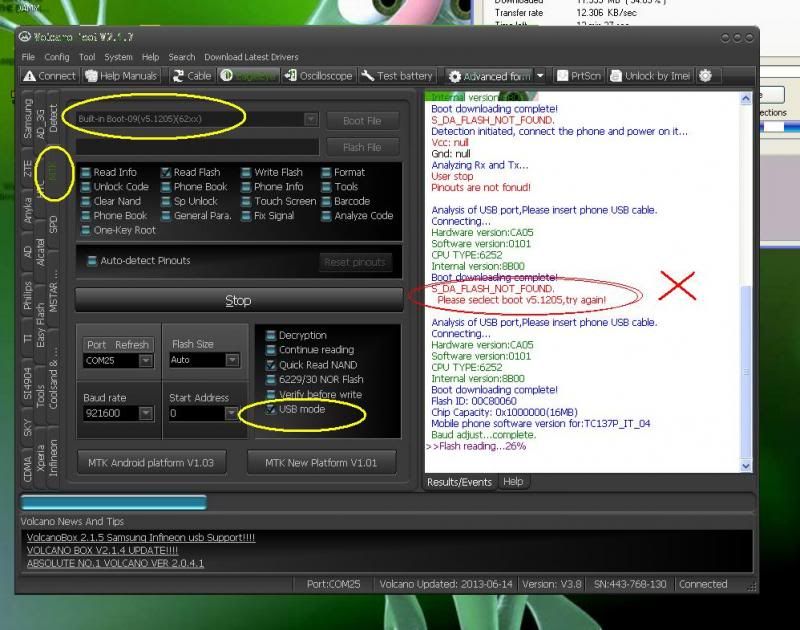The image size is (800, 630).
Task: Open Download Latest Drivers menu
Action: pyautogui.click(x=251, y=57)
